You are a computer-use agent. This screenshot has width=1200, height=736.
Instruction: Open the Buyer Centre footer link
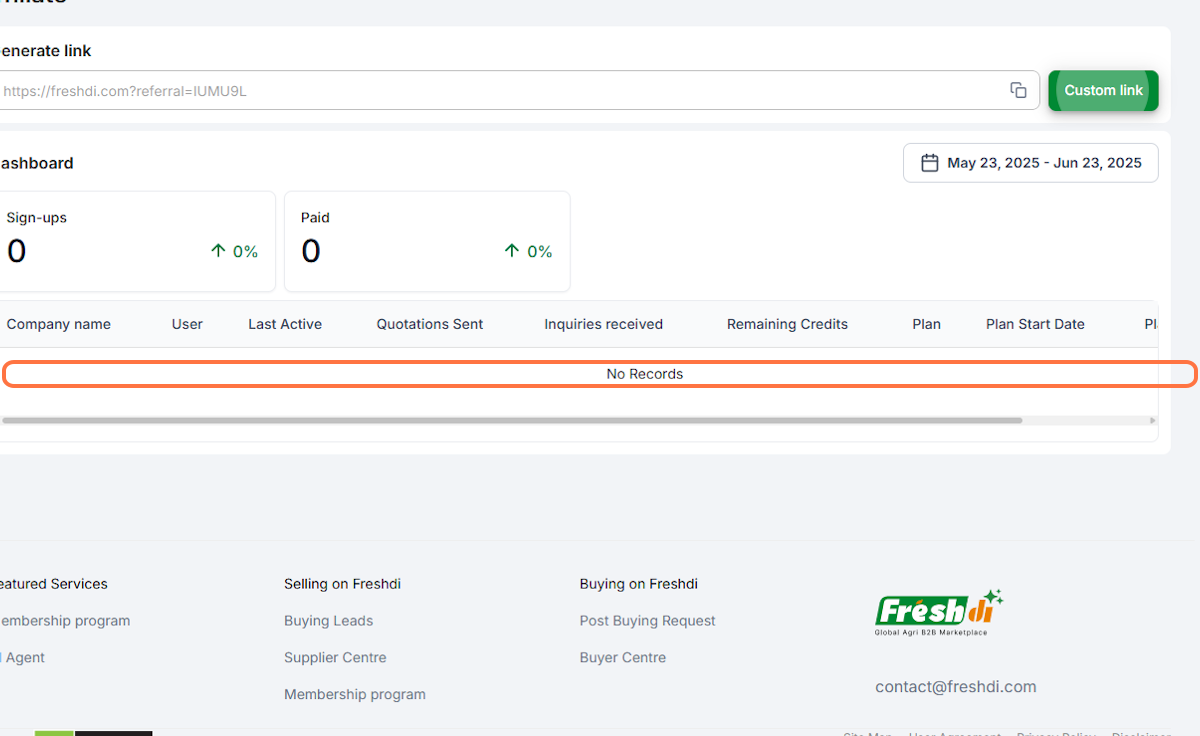point(622,658)
